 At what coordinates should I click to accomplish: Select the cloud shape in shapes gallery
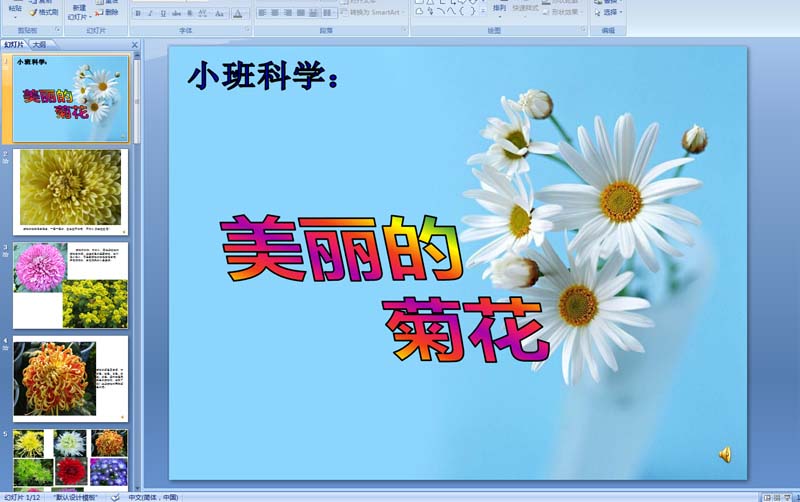click(x=419, y=11)
